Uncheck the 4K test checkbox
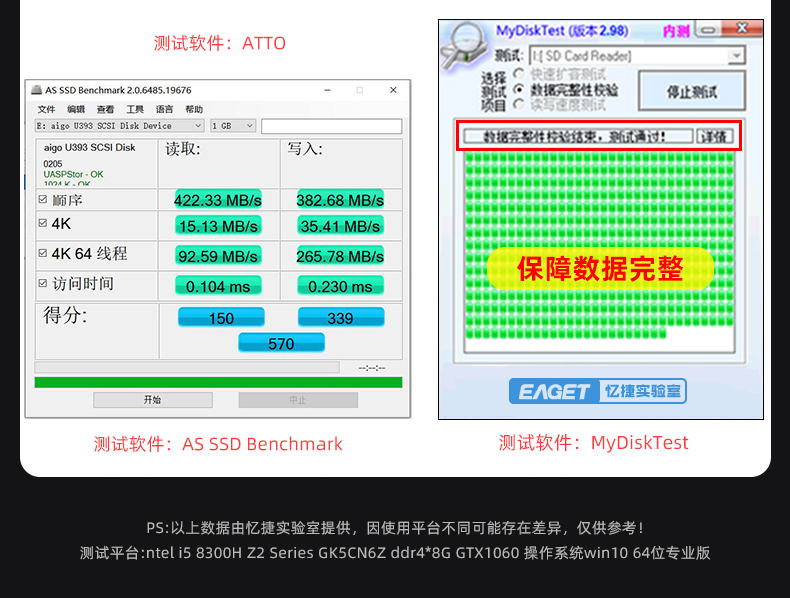The width and height of the screenshot is (790, 598). 42,224
